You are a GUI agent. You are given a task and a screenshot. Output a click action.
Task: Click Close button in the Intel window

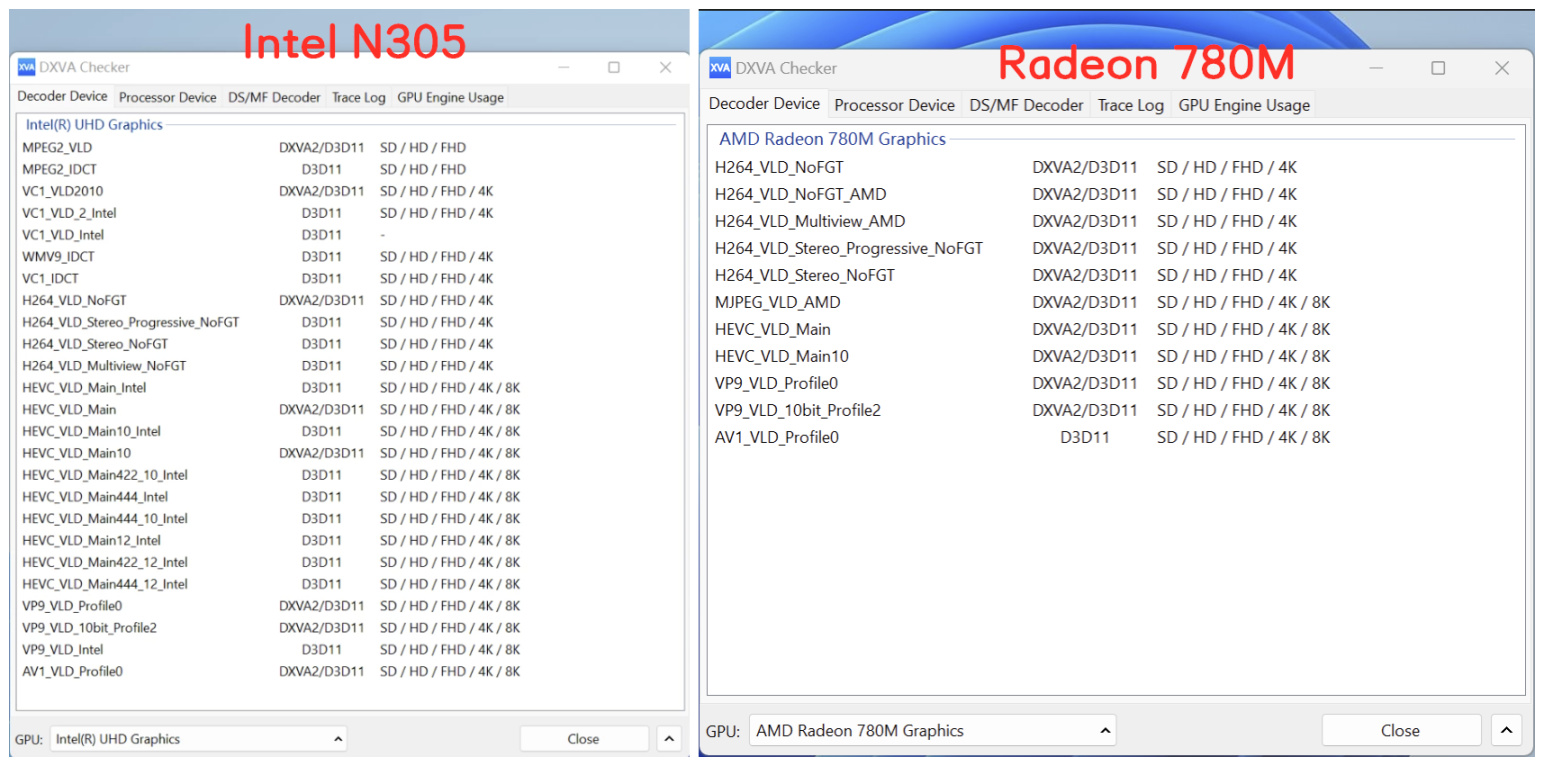tap(583, 739)
